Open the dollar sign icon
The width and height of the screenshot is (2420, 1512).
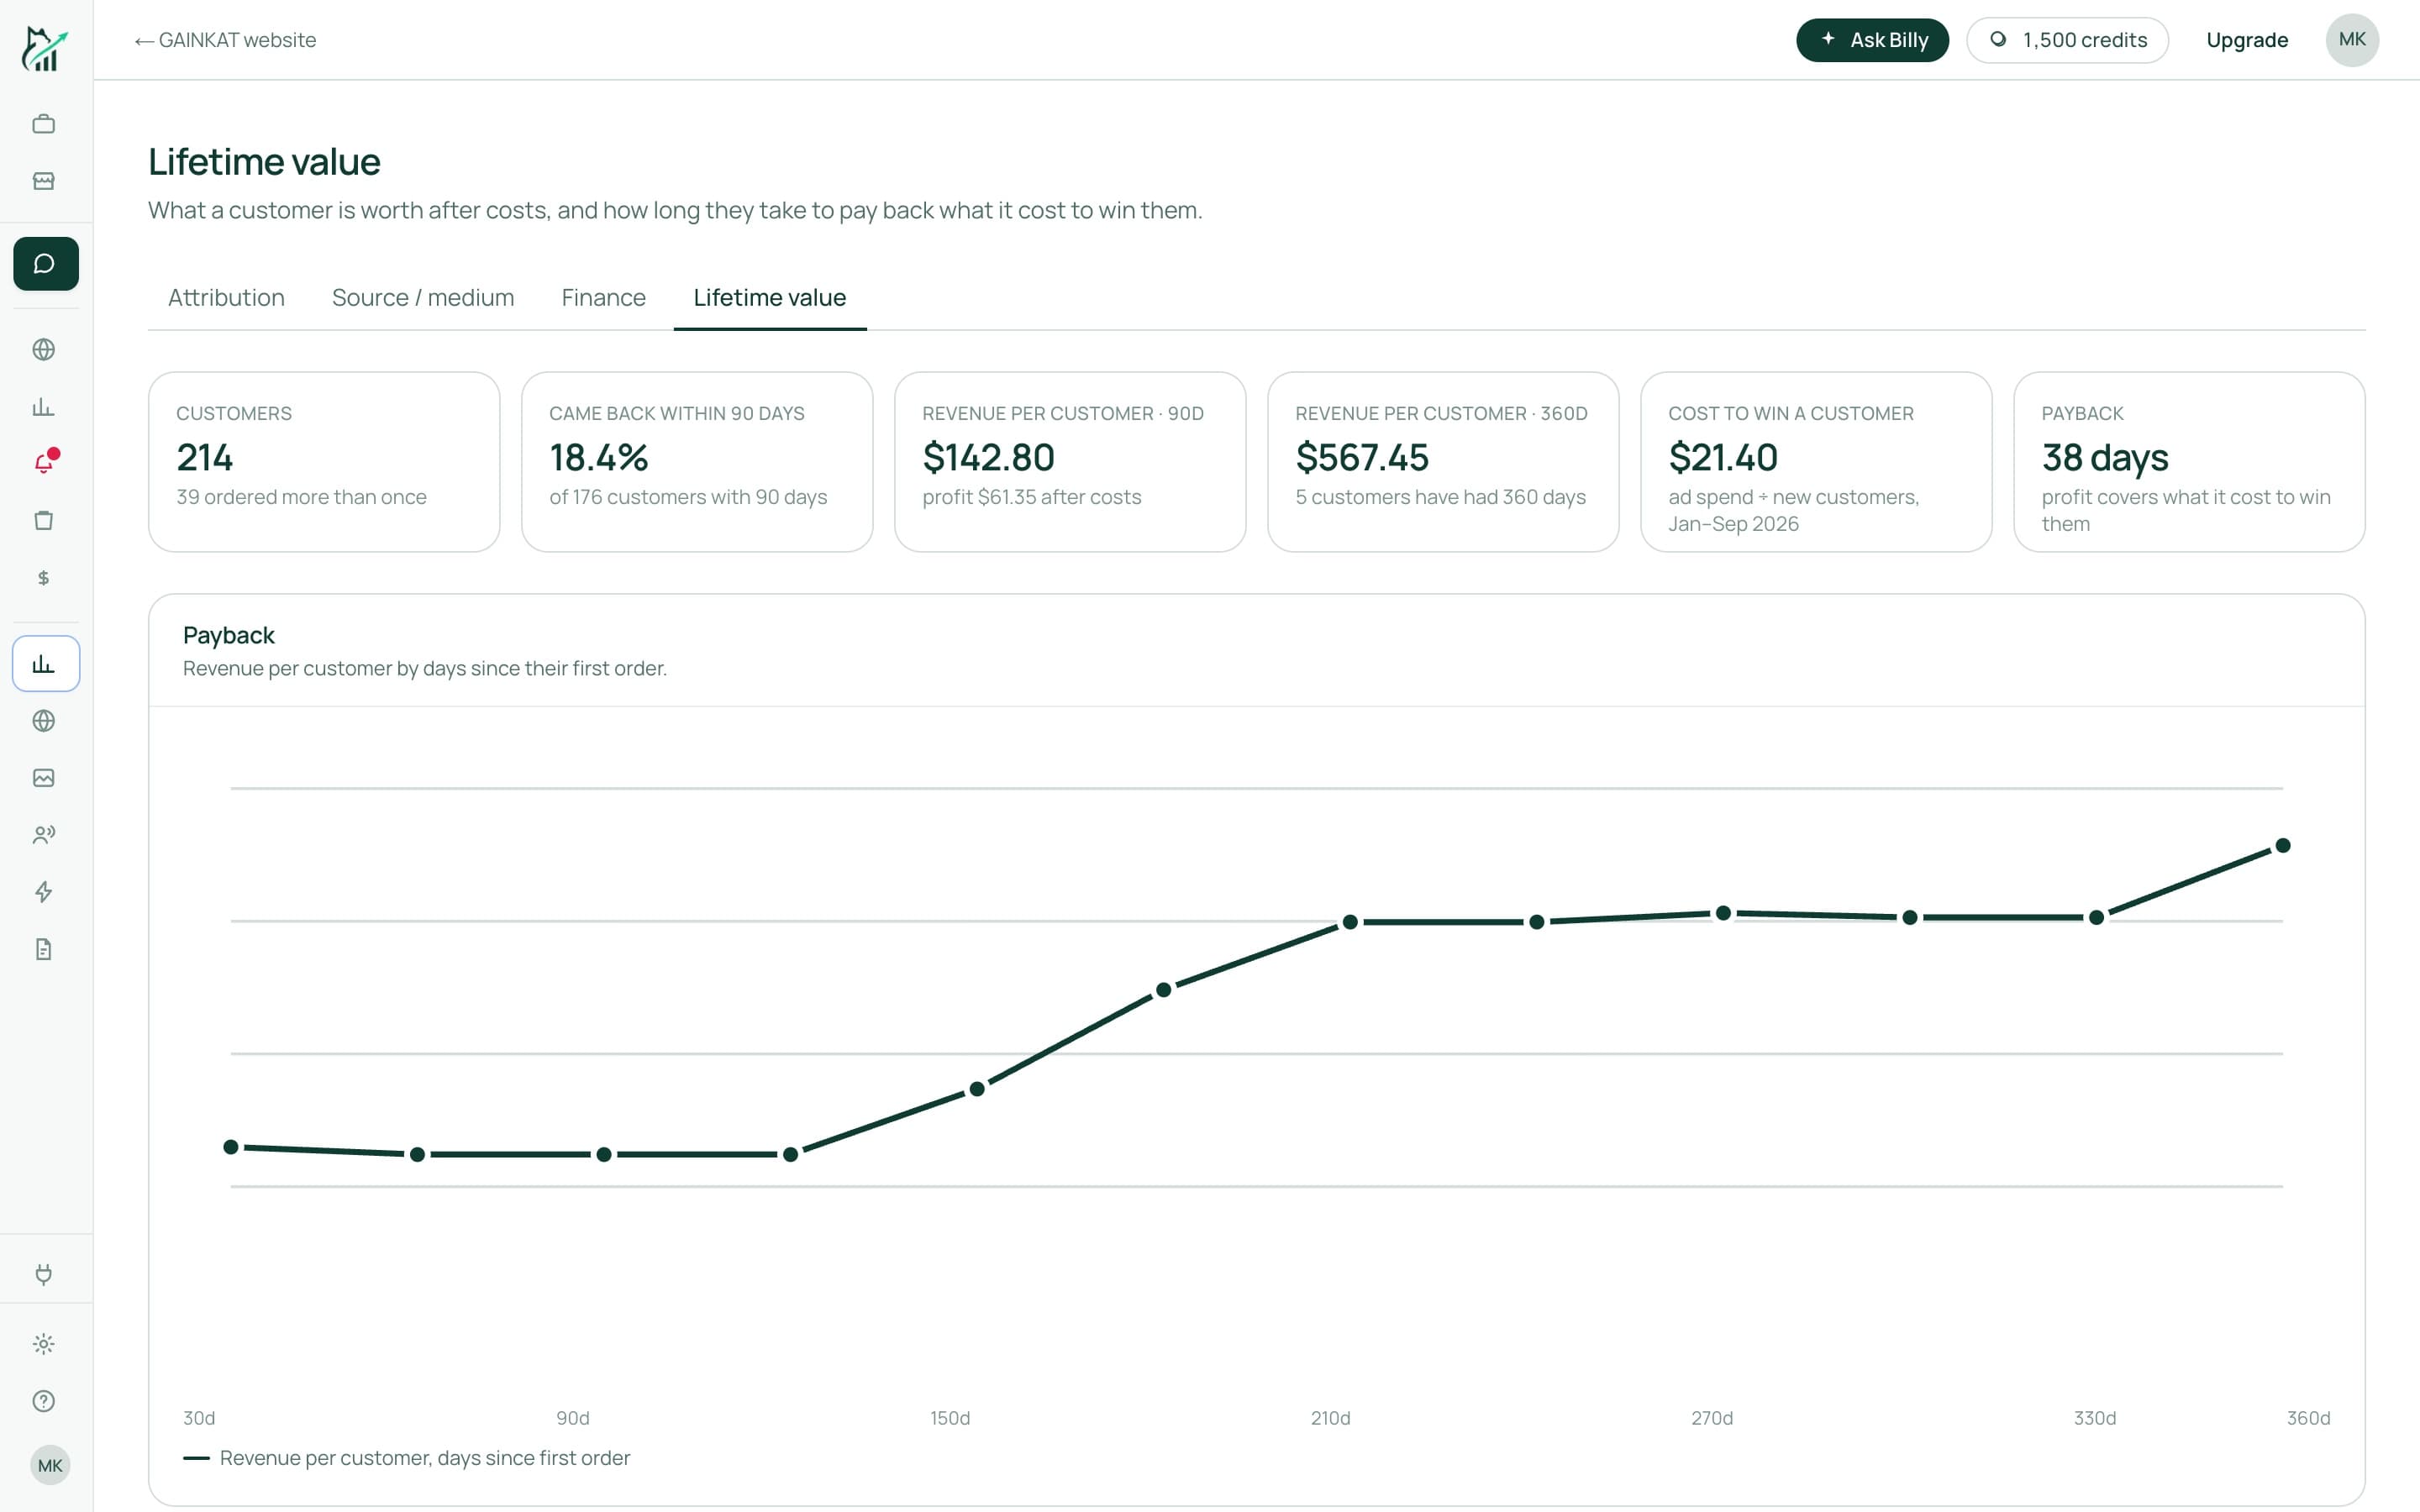coord(43,577)
